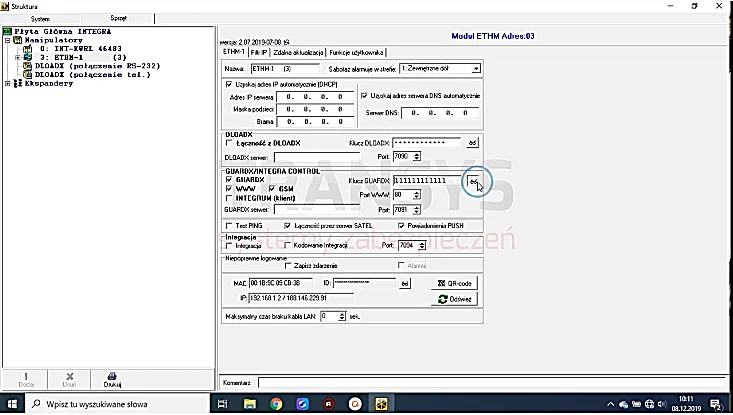733x415 pixels.
Task: Click the Komentarz text field
Action: [x=492, y=383]
